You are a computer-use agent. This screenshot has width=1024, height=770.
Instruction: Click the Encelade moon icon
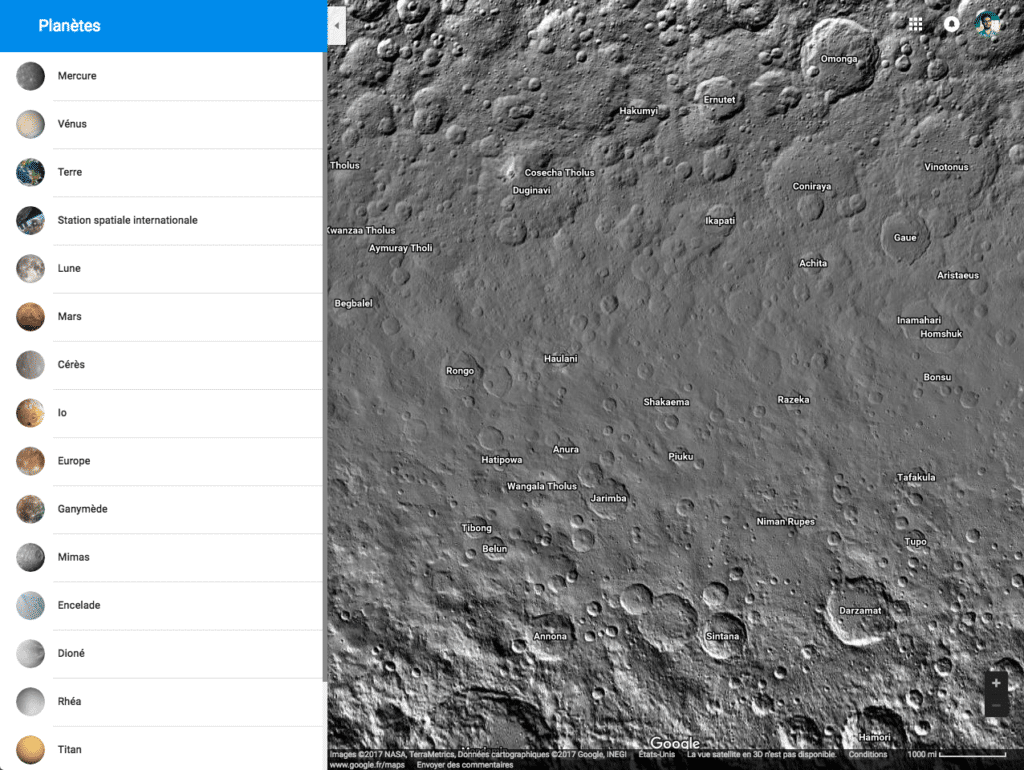29,605
